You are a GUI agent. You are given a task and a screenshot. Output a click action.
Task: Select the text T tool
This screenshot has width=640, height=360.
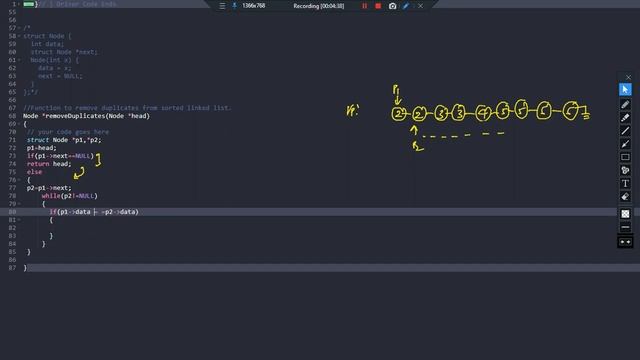[625, 184]
